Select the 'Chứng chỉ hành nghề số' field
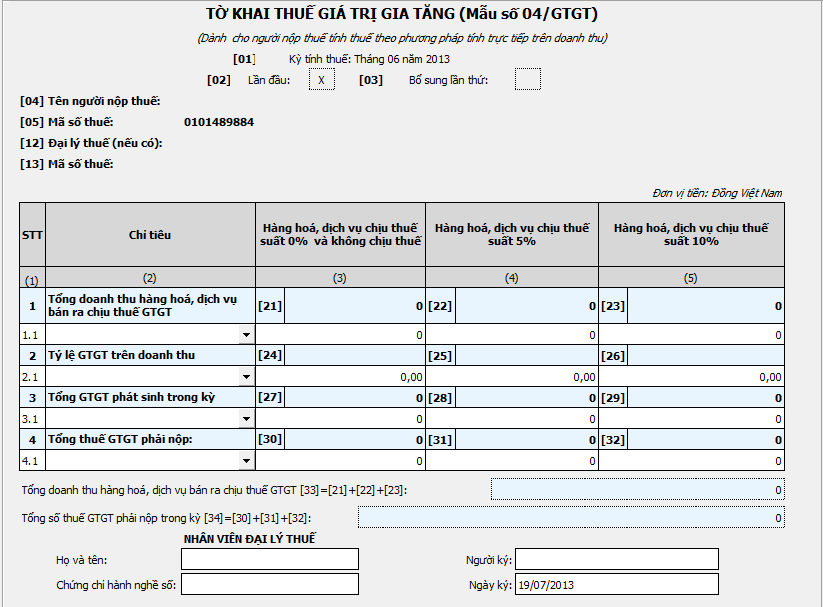 coord(269,584)
